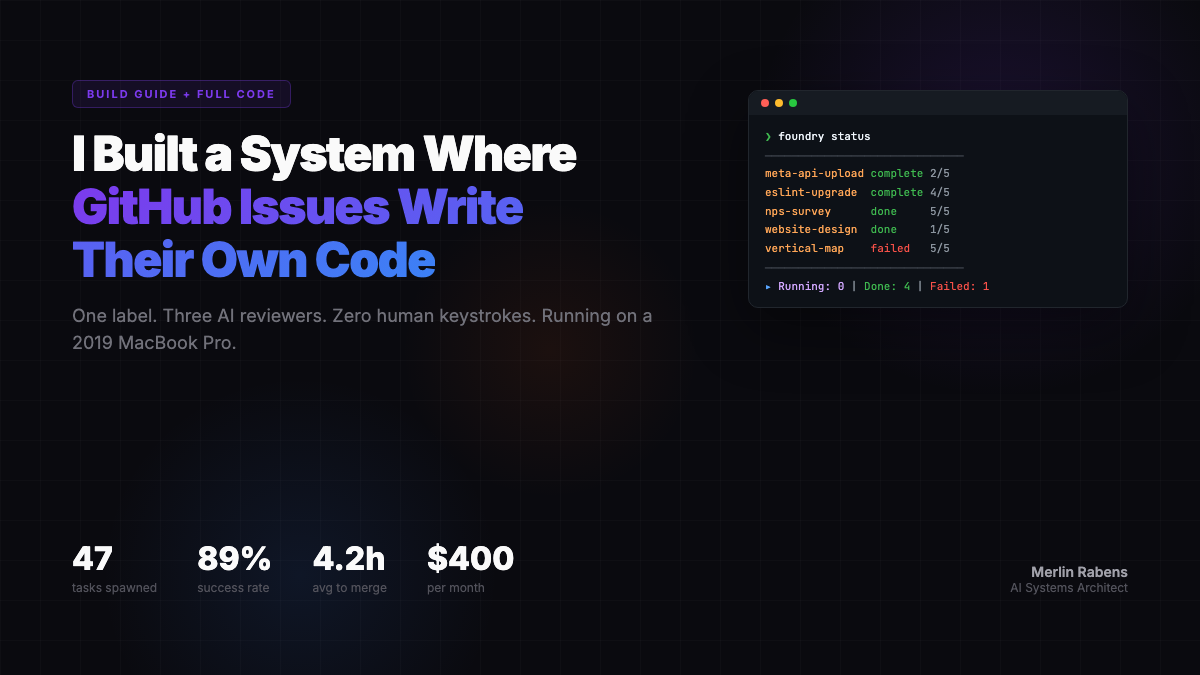Select the nps-survey task name
The width and height of the screenshot is (1200, 675).
798,211
